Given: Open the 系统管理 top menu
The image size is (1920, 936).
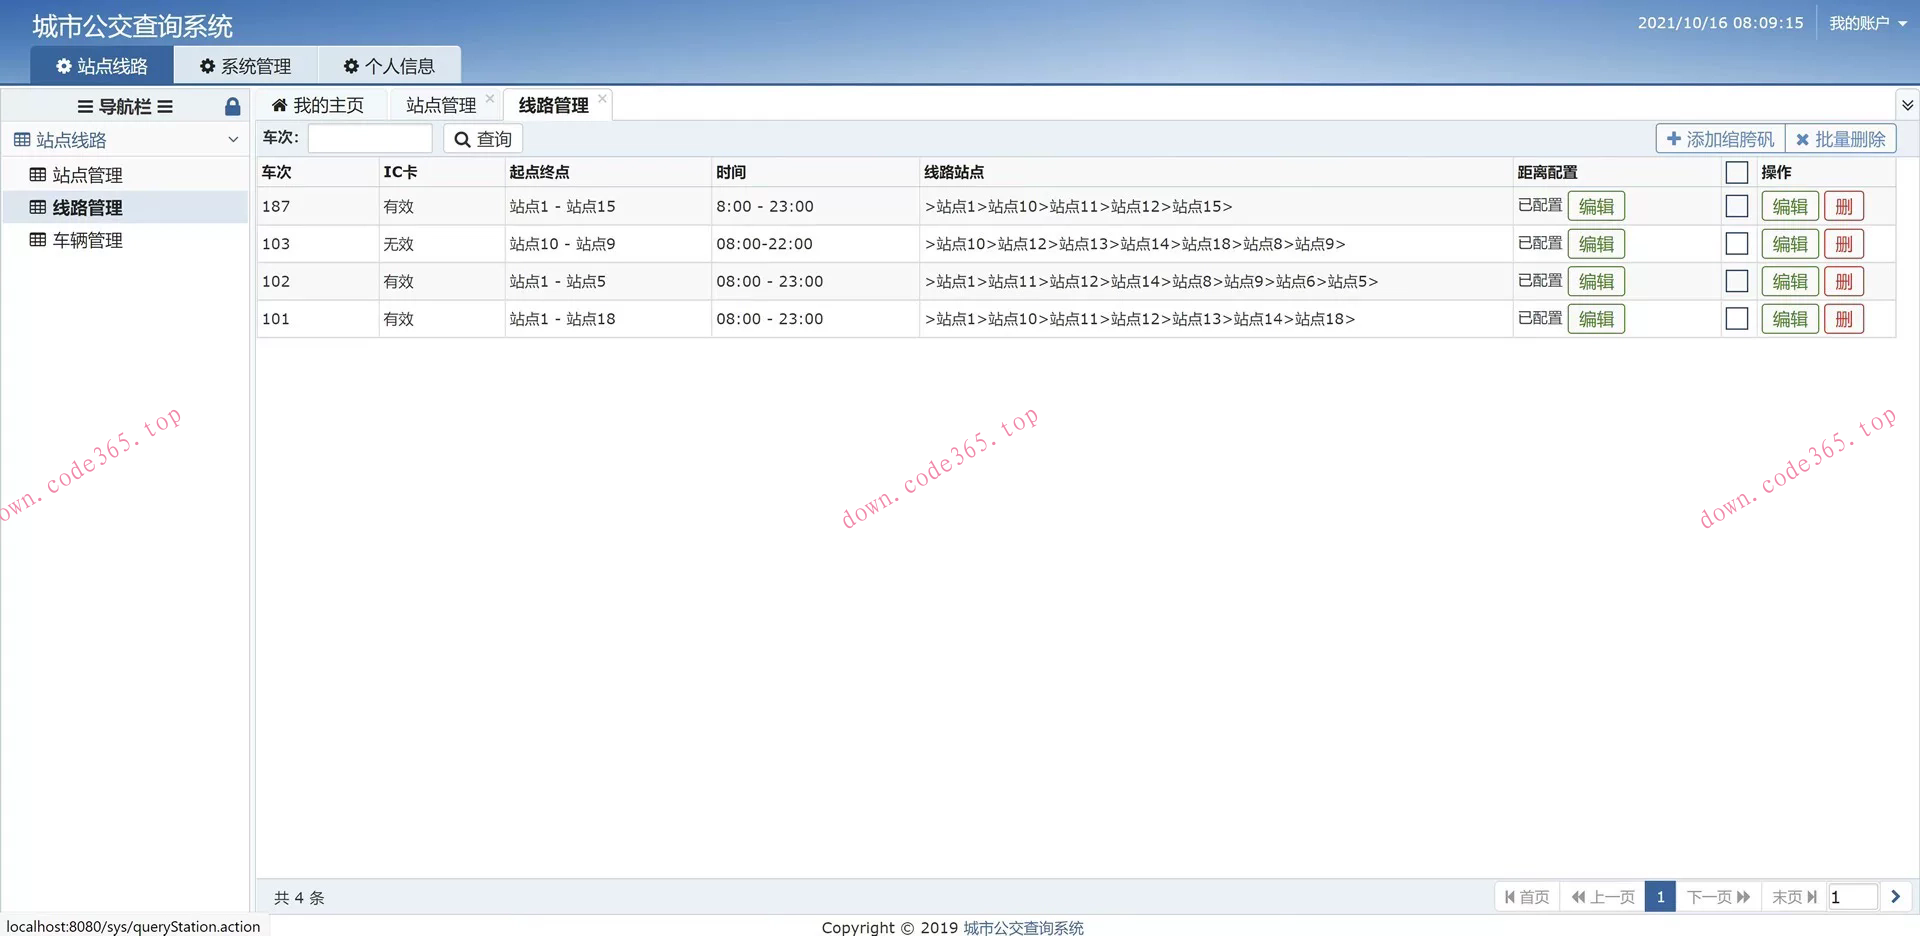Looking at the screenshot, I should tap(246, 66).
